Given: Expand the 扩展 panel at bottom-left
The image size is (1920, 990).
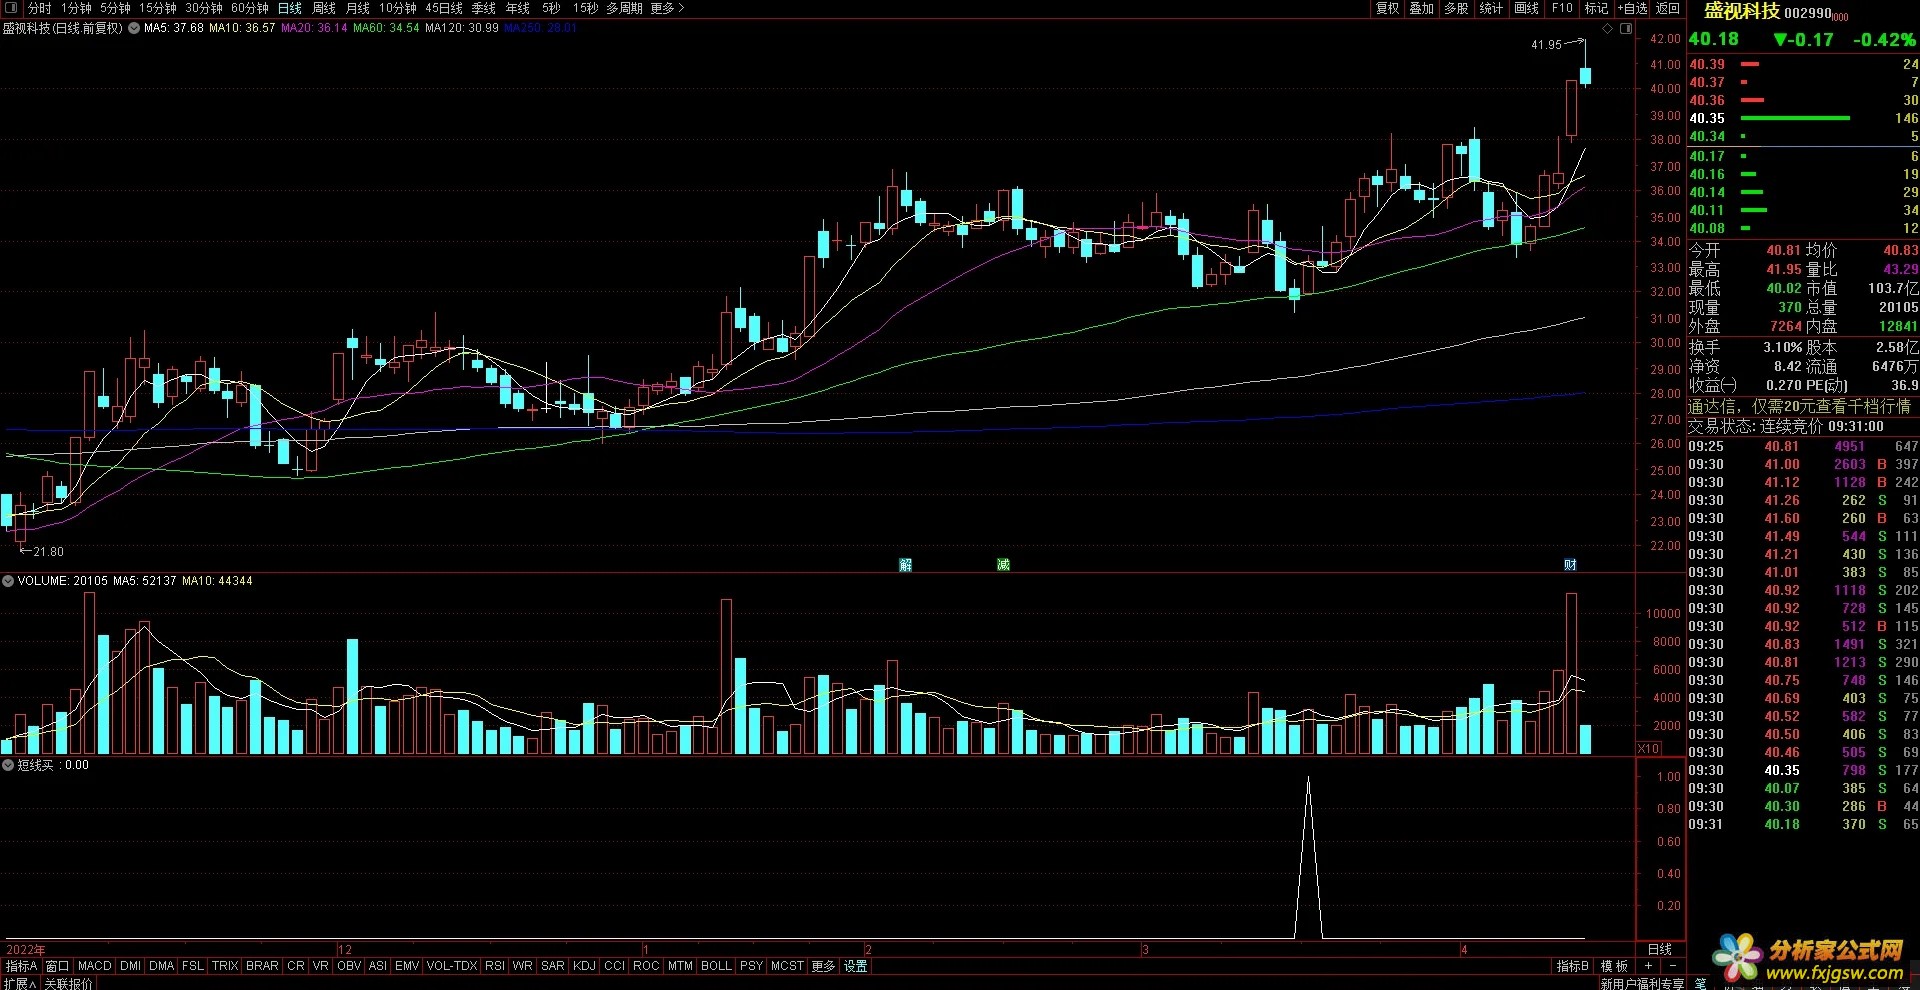Looking at the screenshot, I should coord(20,984).
